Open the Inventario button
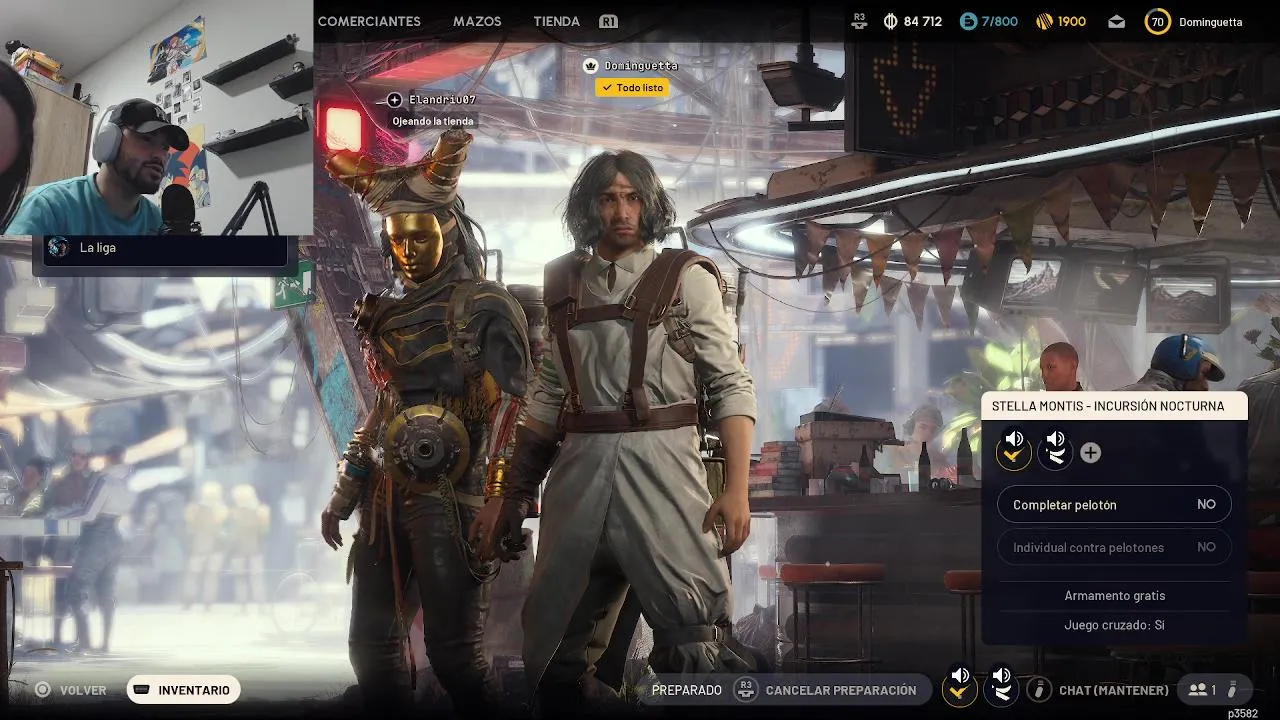 184,690
